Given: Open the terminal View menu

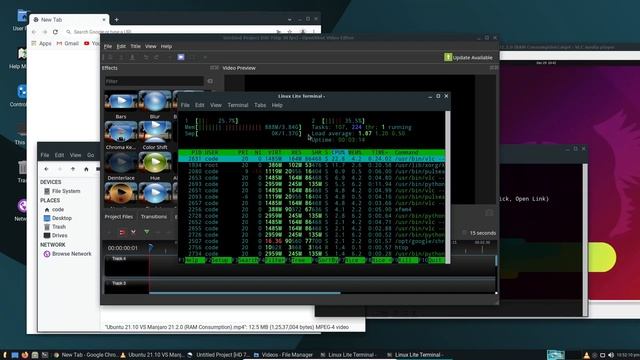Looking at the screenshot, I should 216,105.
